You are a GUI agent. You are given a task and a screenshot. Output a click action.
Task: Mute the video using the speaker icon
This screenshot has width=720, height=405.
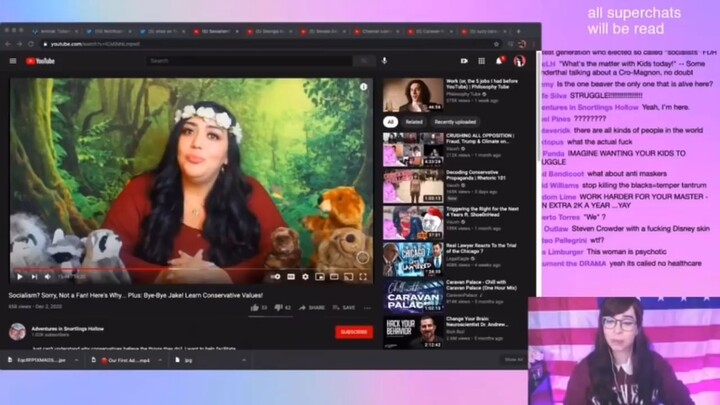coord(48,276)
